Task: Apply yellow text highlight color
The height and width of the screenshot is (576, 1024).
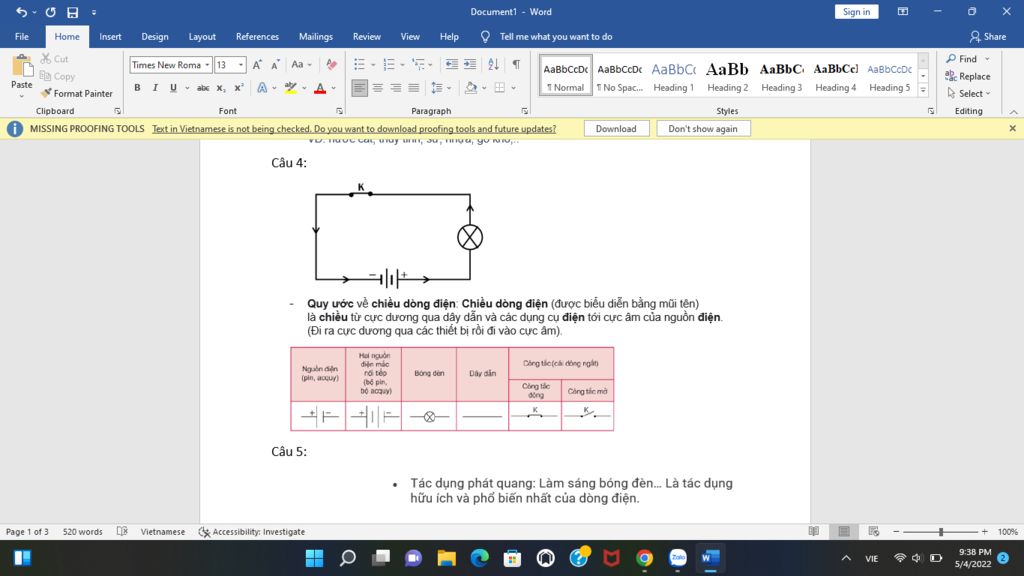Action: (291, 88)
